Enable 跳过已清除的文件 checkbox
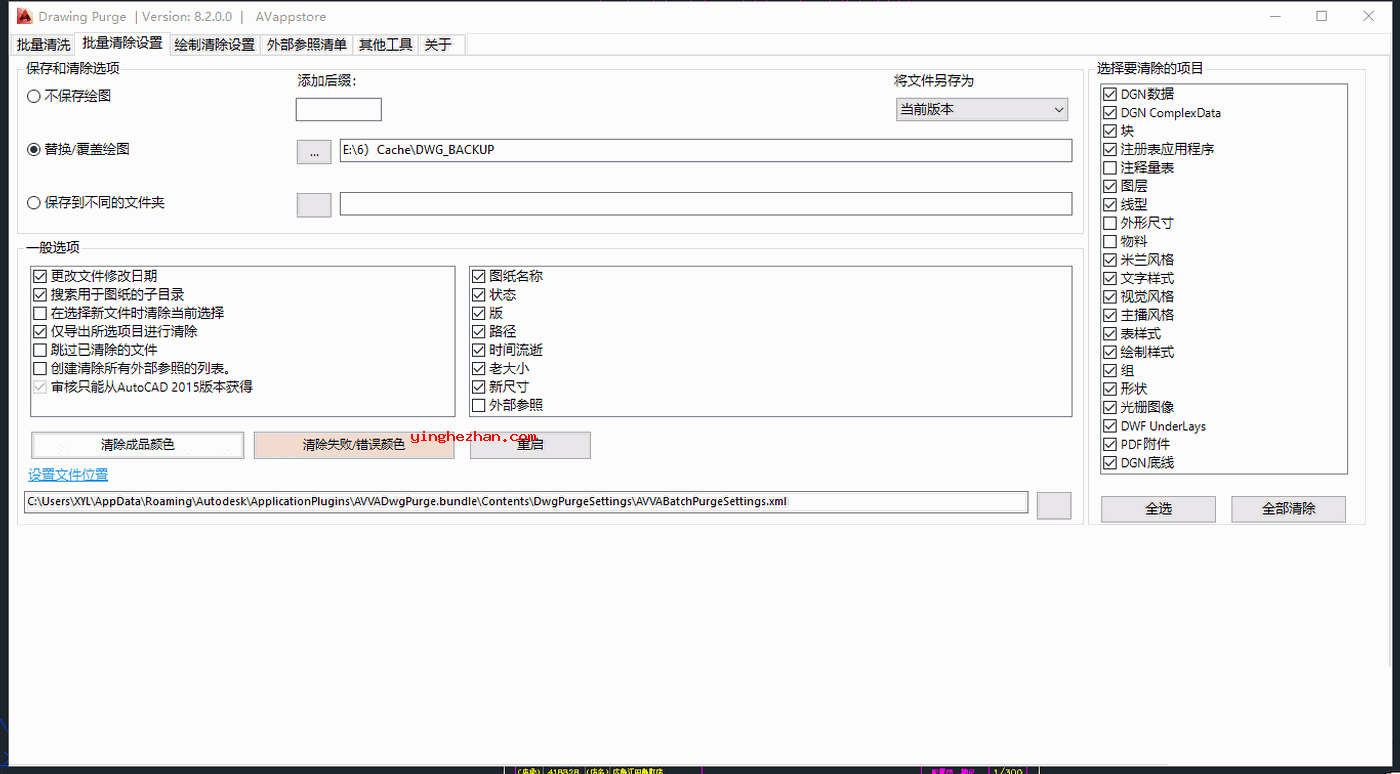 click(40, 350)
